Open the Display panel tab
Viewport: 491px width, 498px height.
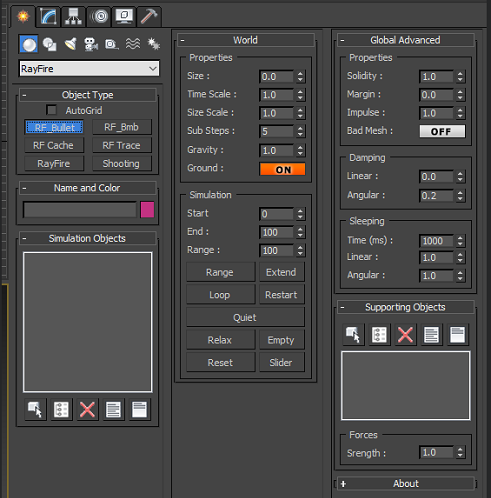pos(124,16)
